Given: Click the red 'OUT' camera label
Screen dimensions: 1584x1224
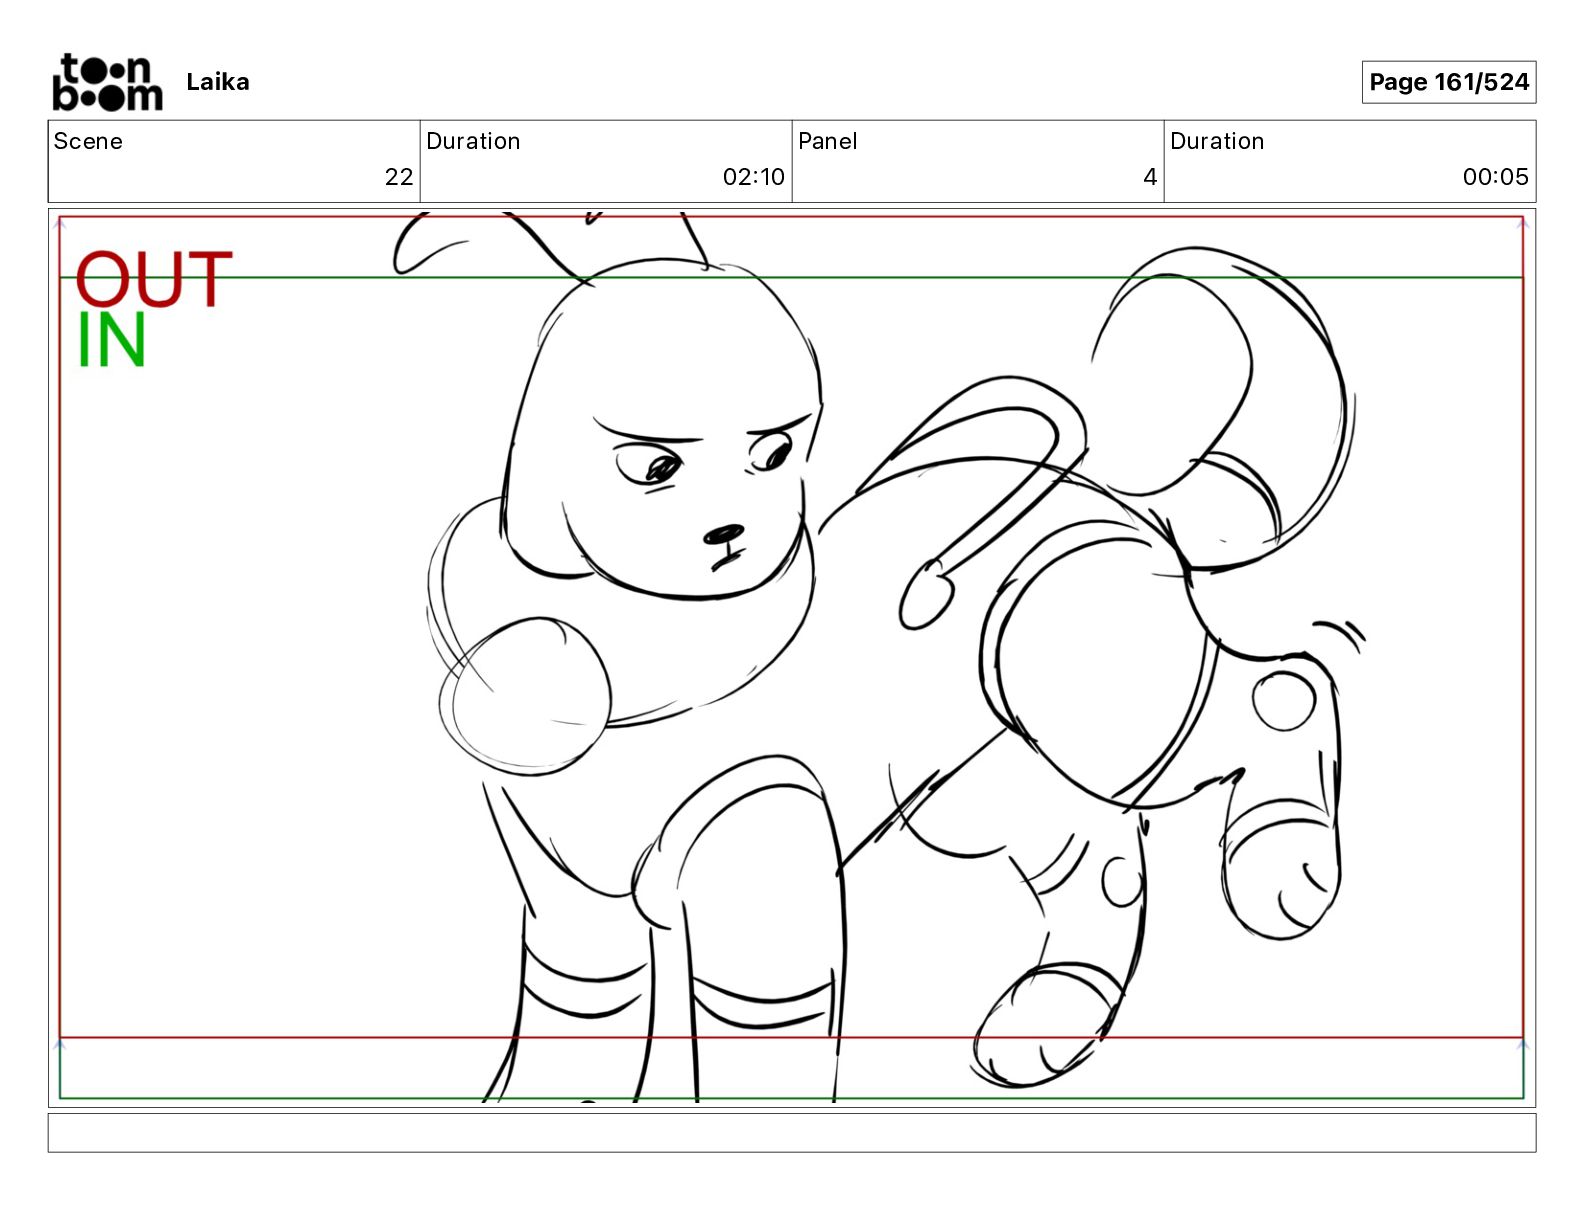Looking at the screenshot, I should coord(154,280).
